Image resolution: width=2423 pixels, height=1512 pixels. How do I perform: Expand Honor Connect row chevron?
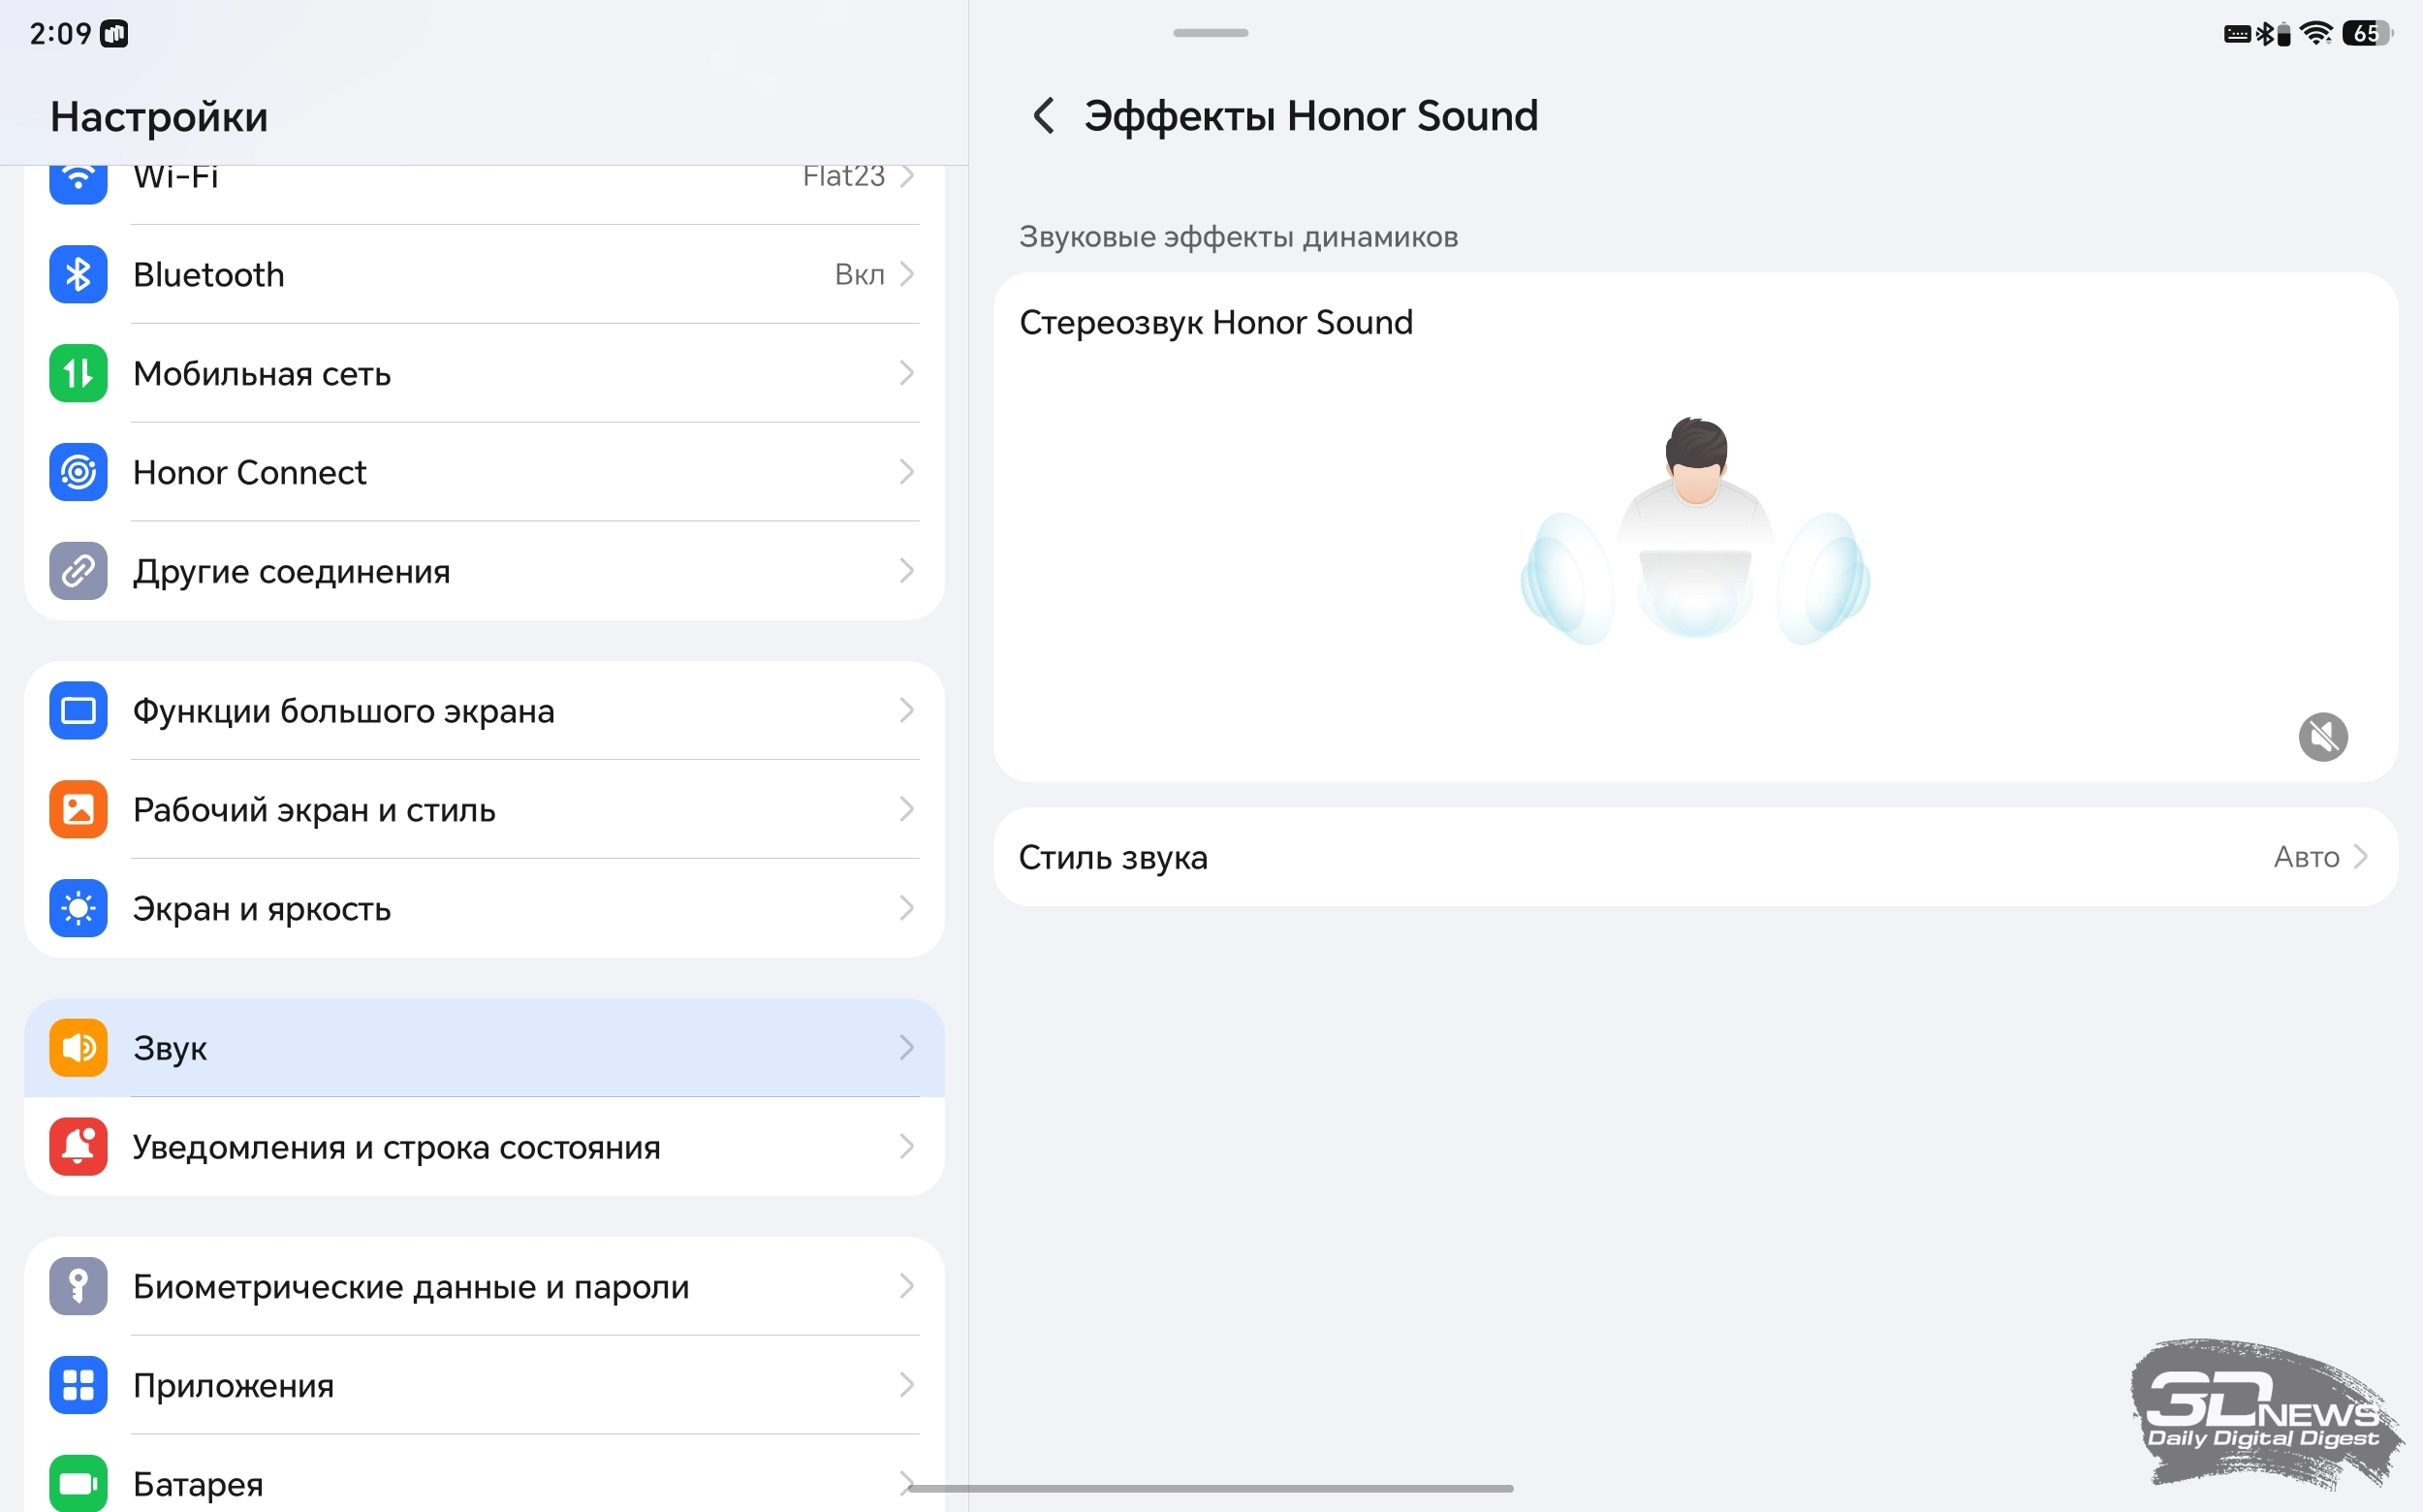(x=907, y=472)
